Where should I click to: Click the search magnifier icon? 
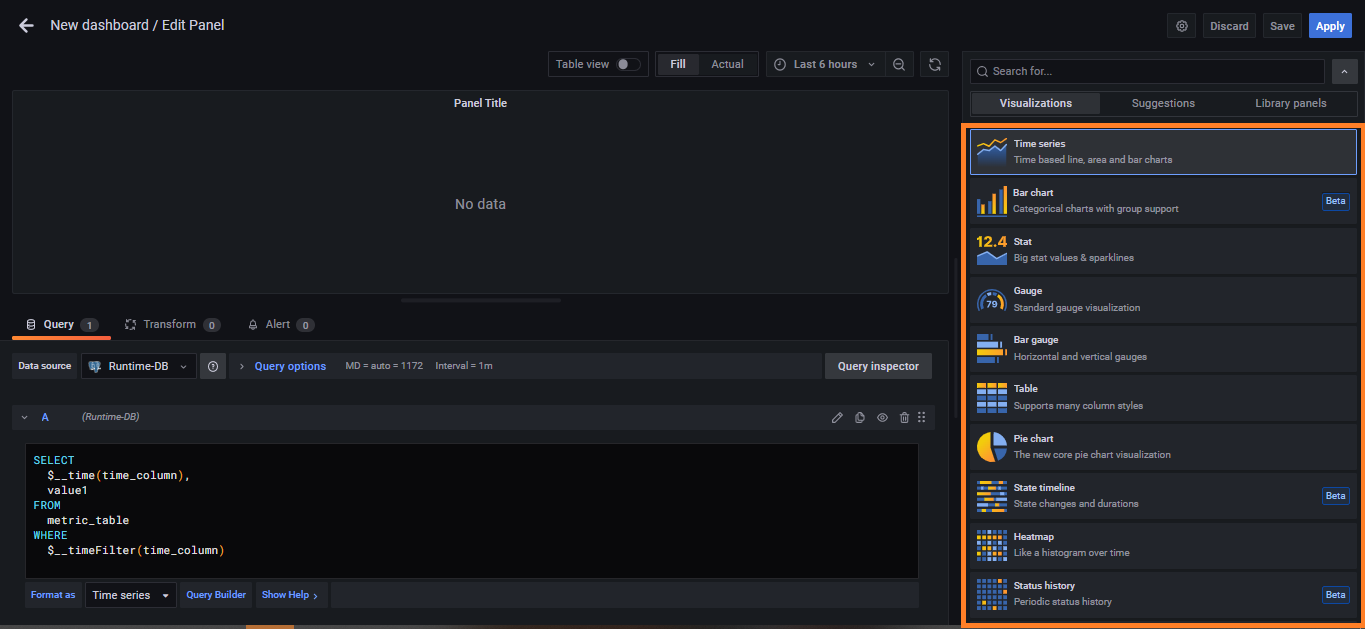coord(984,71)
